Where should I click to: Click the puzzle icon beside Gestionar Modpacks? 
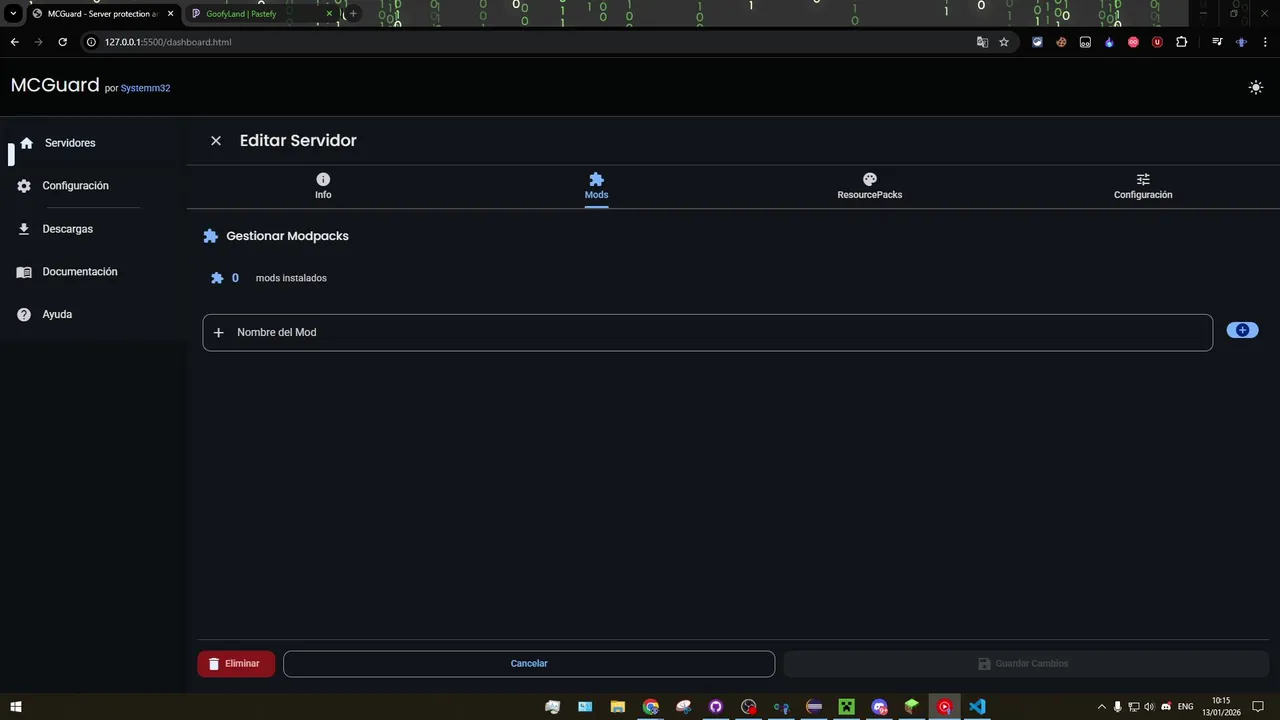[x=210, y=236]
